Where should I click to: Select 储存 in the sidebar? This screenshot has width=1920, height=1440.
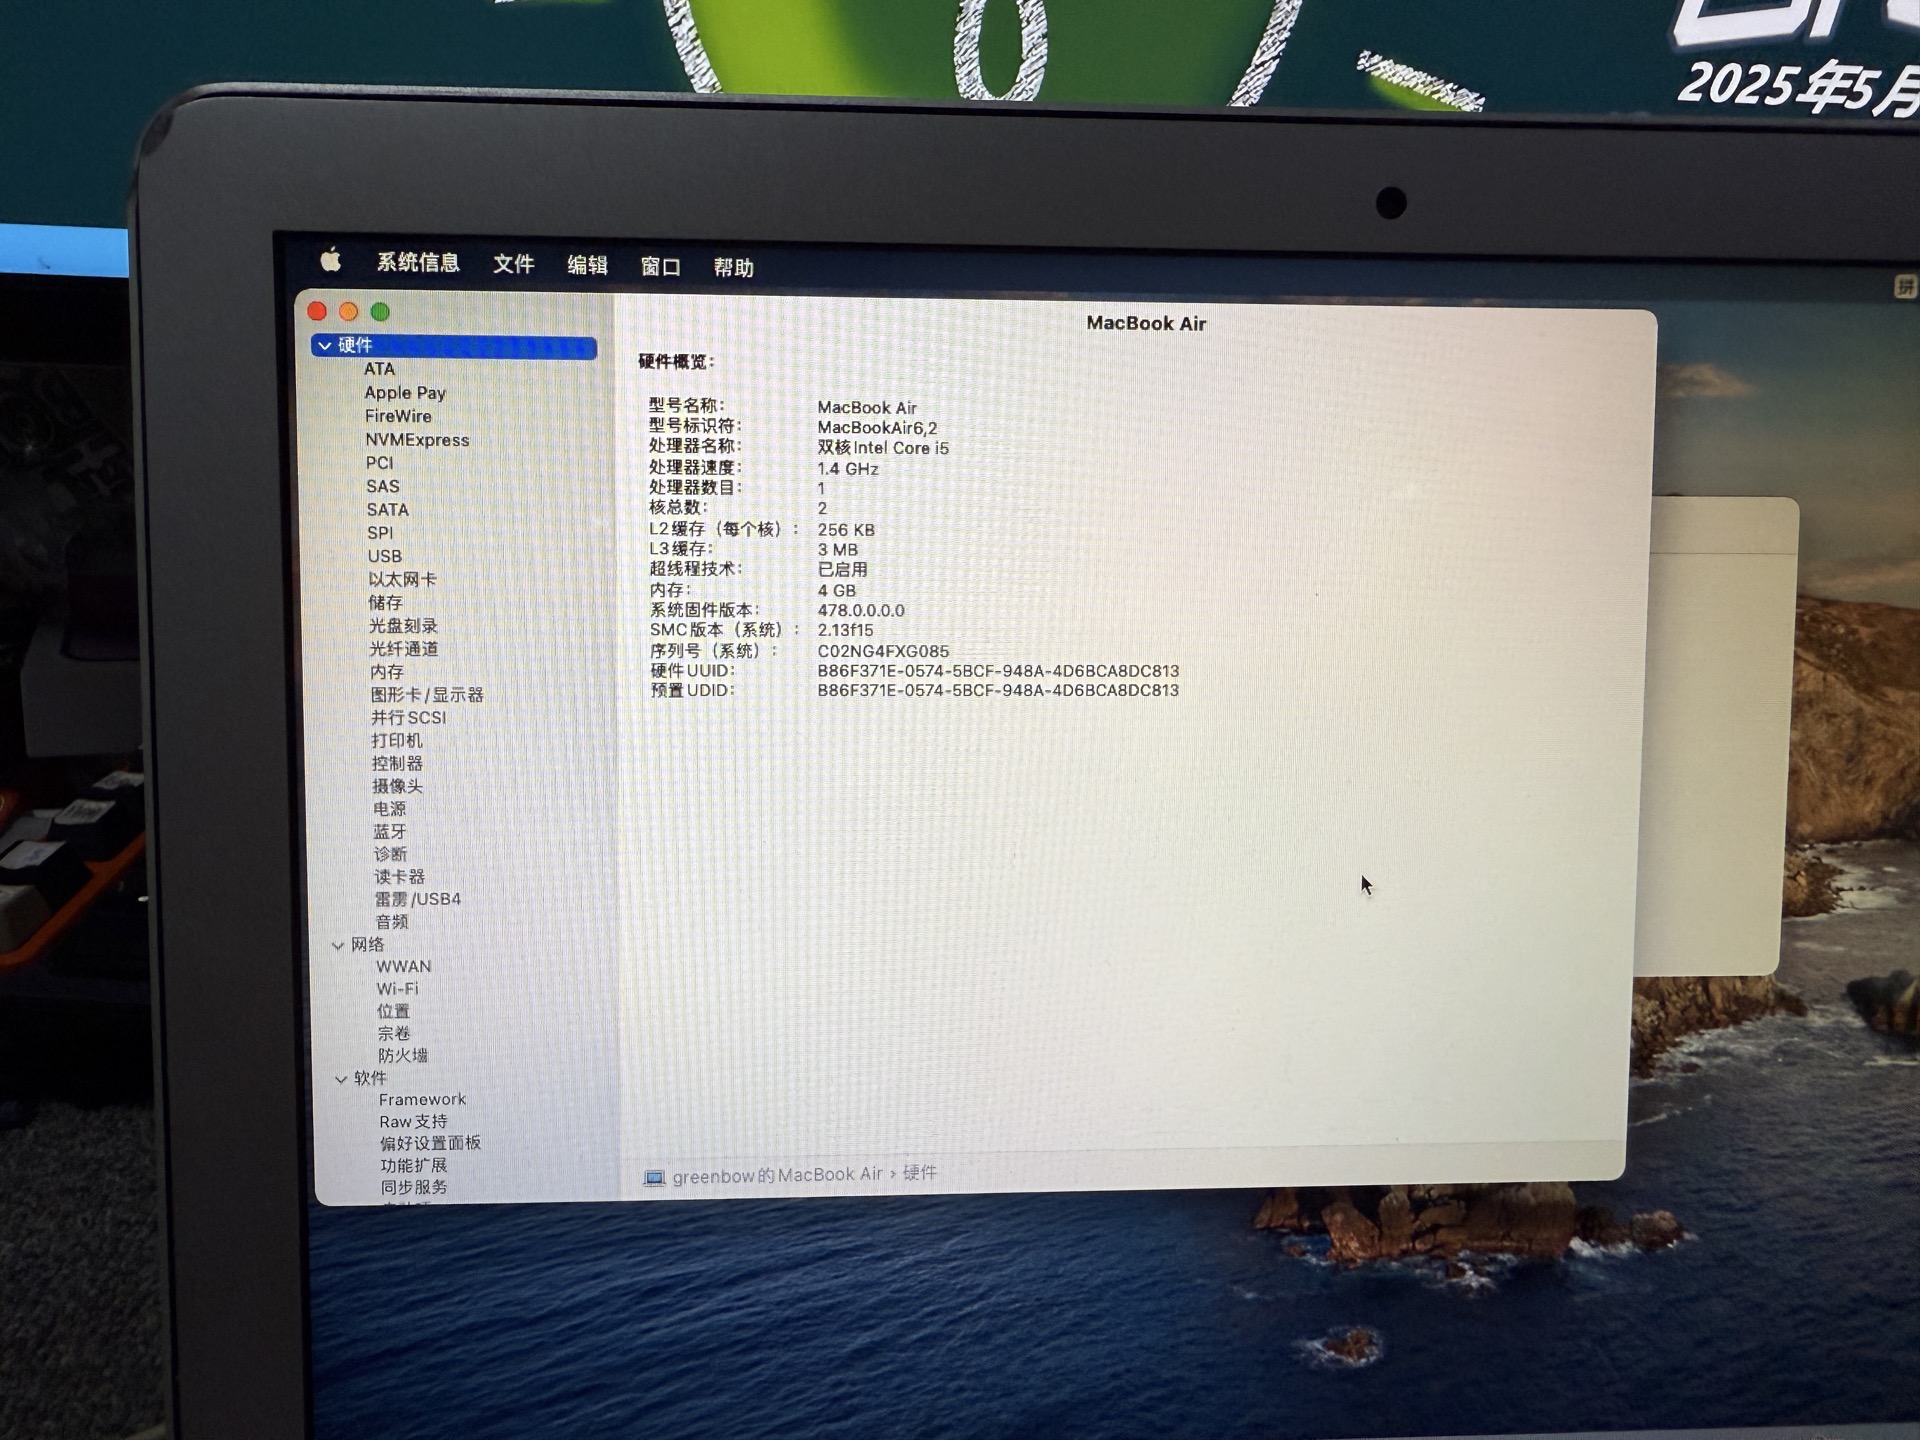385,603
